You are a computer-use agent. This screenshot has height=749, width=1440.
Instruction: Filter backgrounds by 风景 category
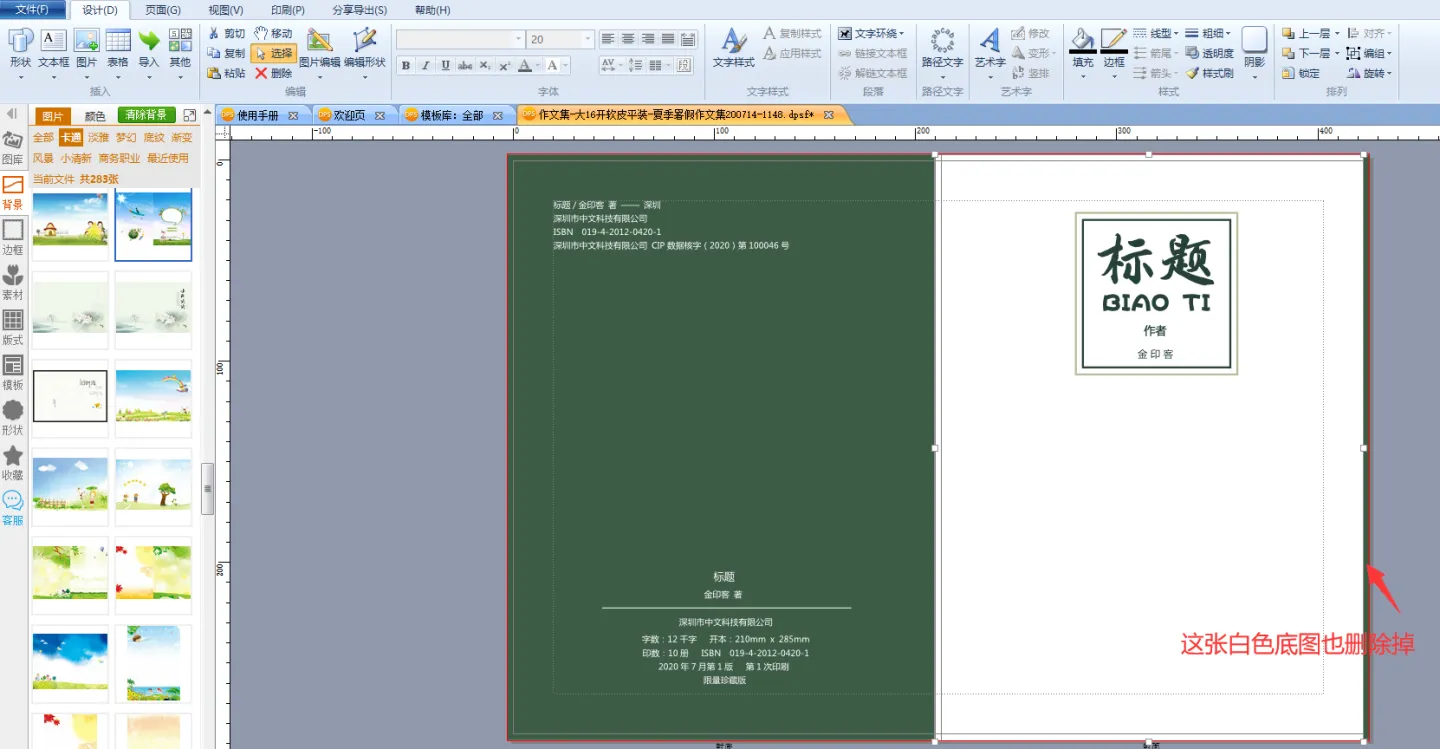pyautogui.click(x=43, y=158)
